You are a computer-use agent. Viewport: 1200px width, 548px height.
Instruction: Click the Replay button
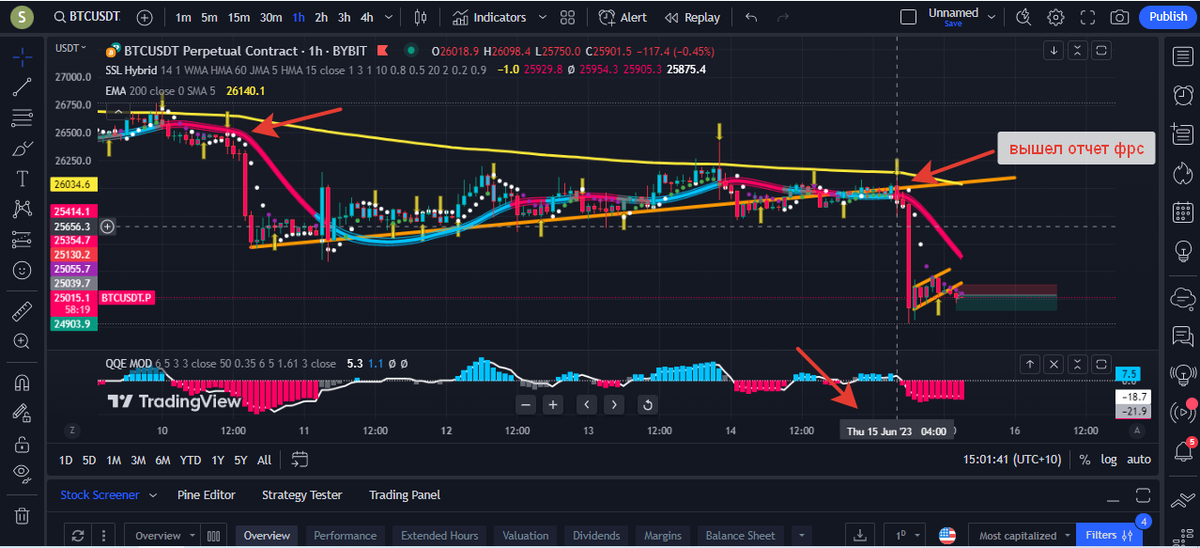pyautogui.click(x=692, y=17)
